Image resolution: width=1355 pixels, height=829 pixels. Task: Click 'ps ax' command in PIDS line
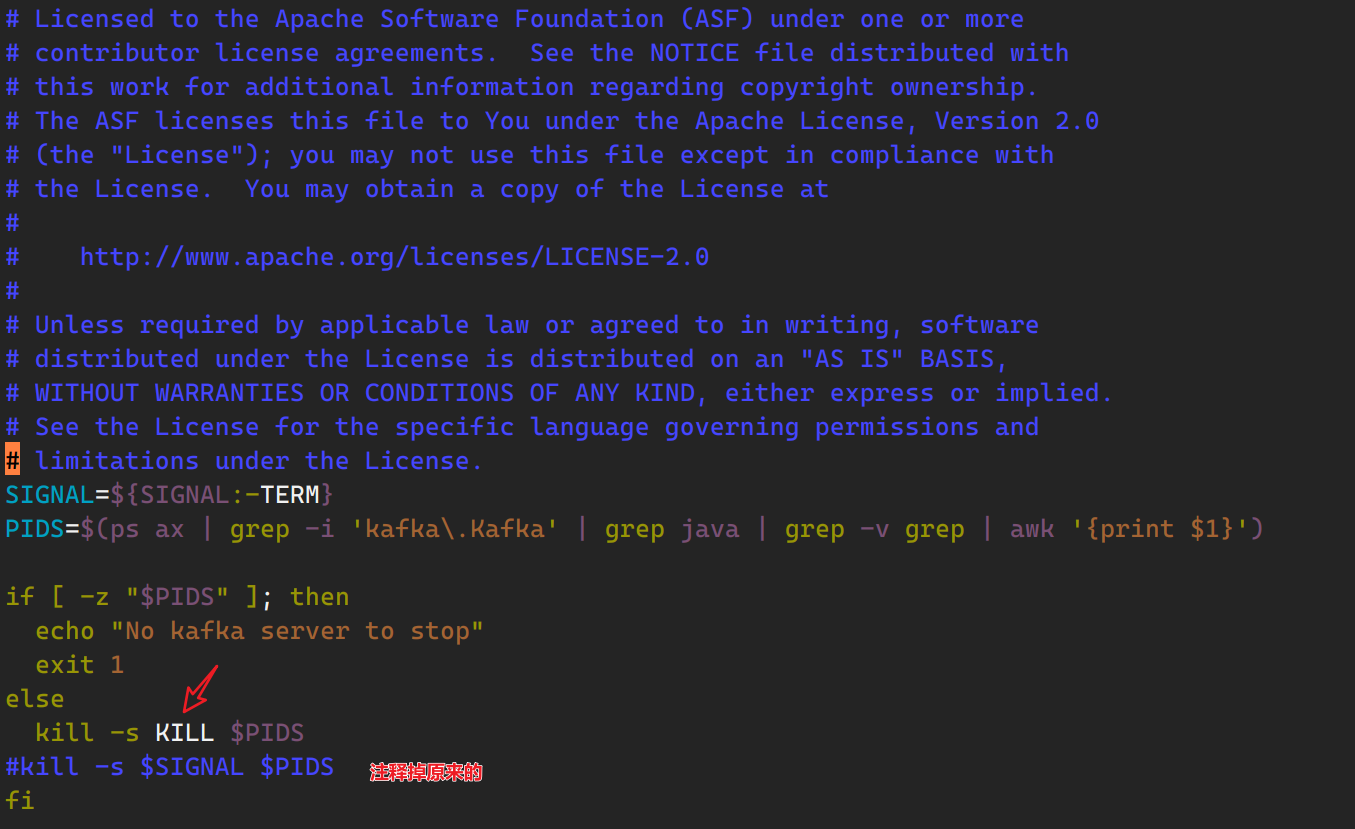tap(147, 529)
